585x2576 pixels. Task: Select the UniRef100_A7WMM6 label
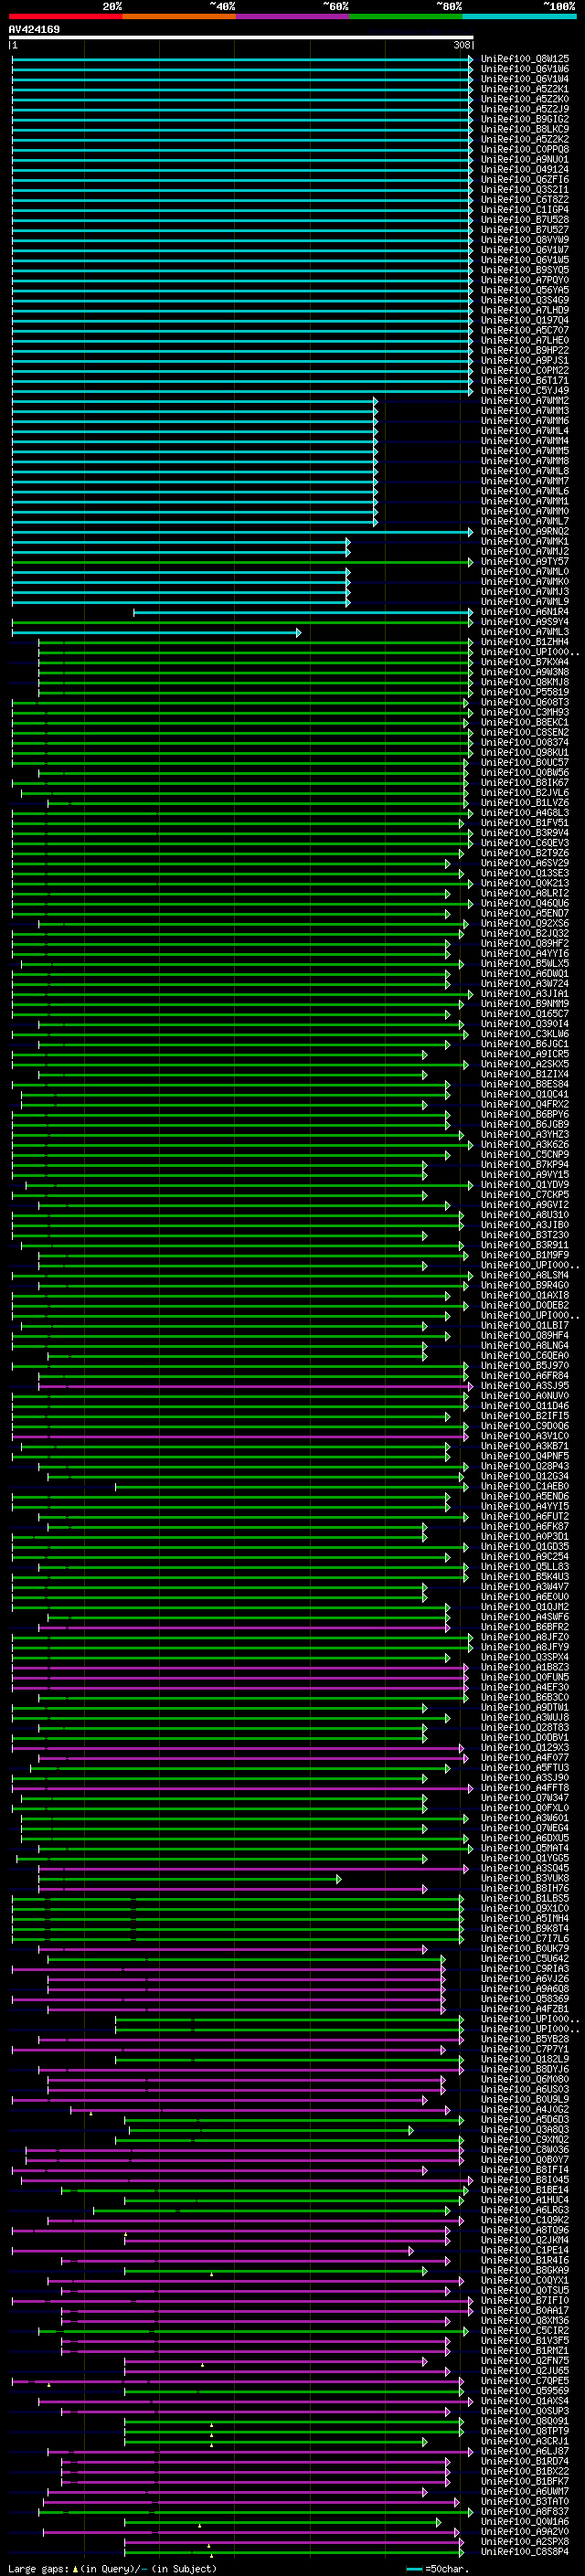(525, 421)
